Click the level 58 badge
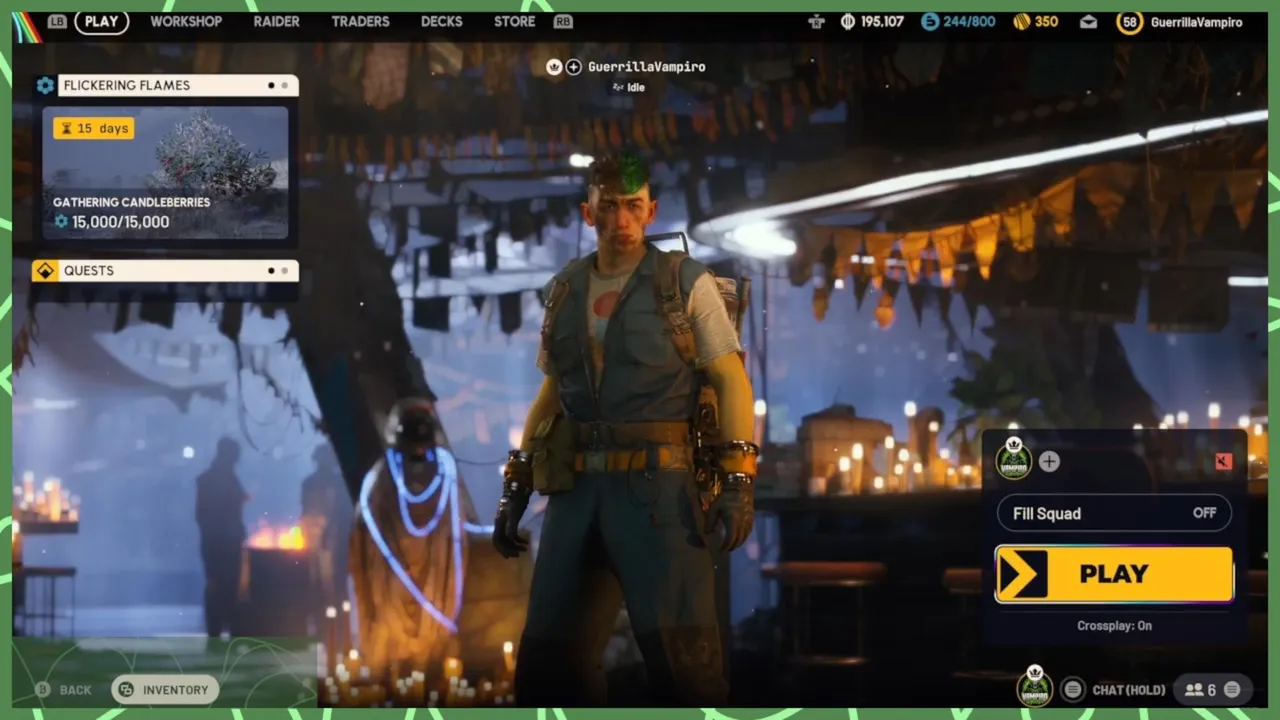 tap(1130, 22)
